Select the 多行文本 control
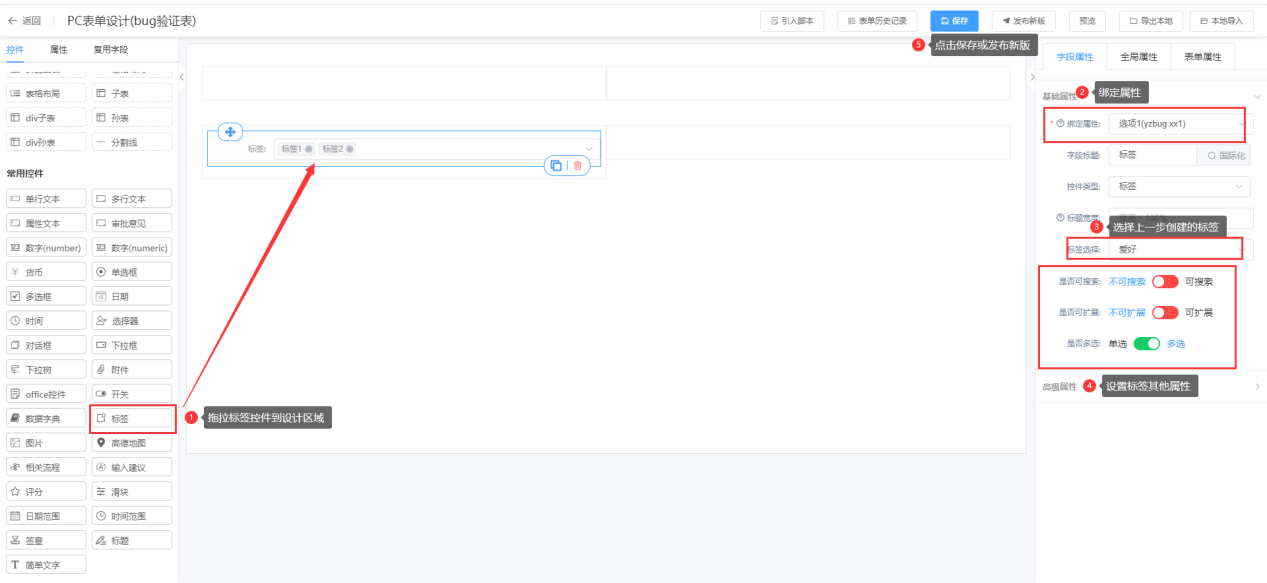1267x583 pixels. [132, 199]
